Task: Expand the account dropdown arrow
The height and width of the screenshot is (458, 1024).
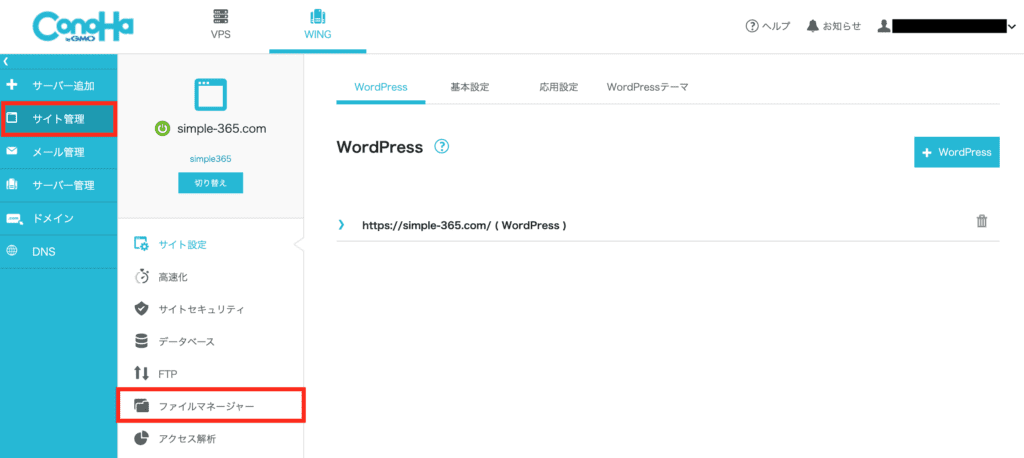Action: pyautogui.click(x=1012, y=27)
